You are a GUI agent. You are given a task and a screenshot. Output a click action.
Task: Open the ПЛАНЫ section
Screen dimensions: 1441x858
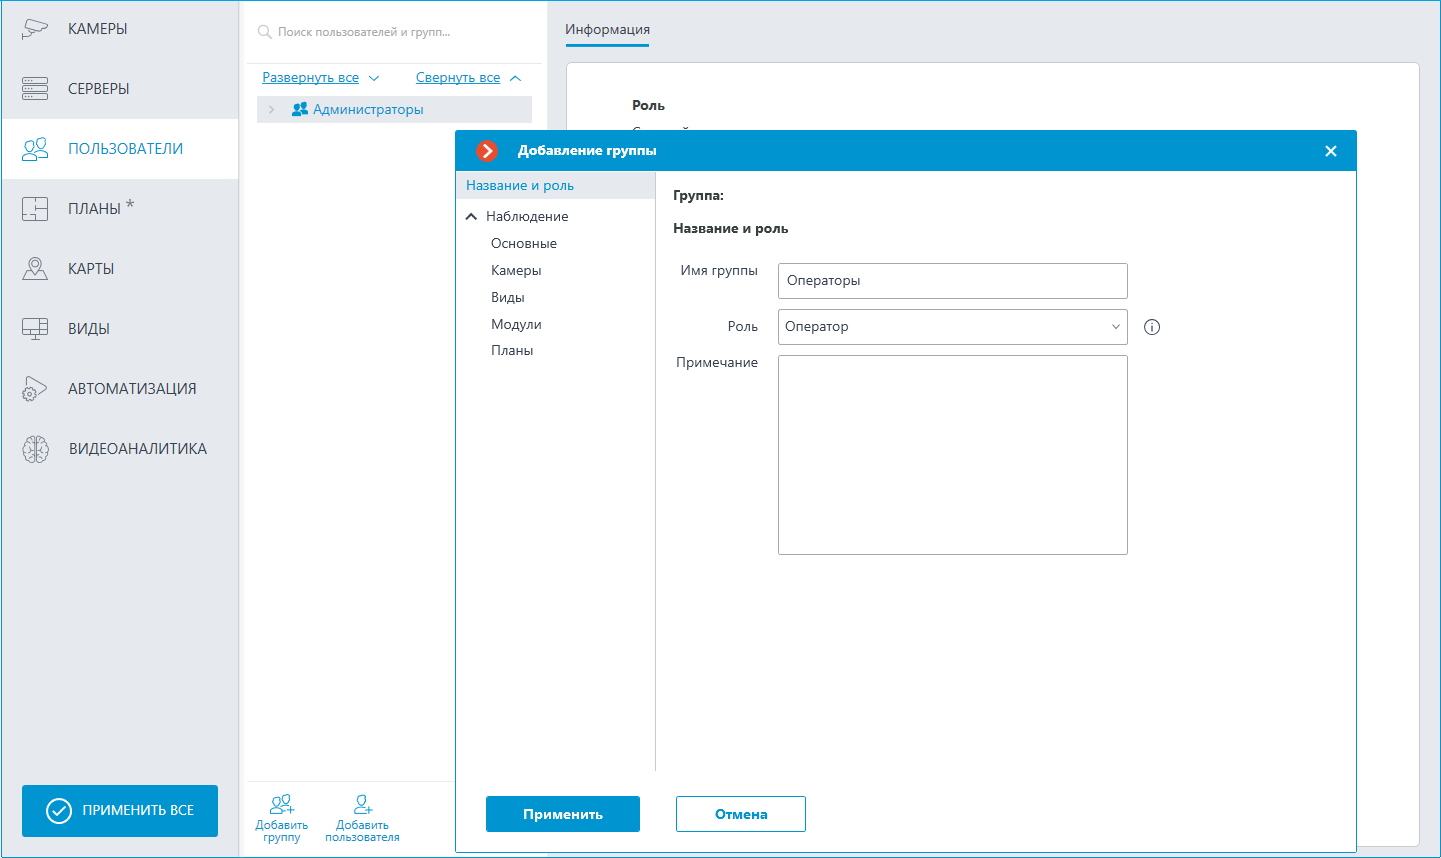click(x=120, y=209)
